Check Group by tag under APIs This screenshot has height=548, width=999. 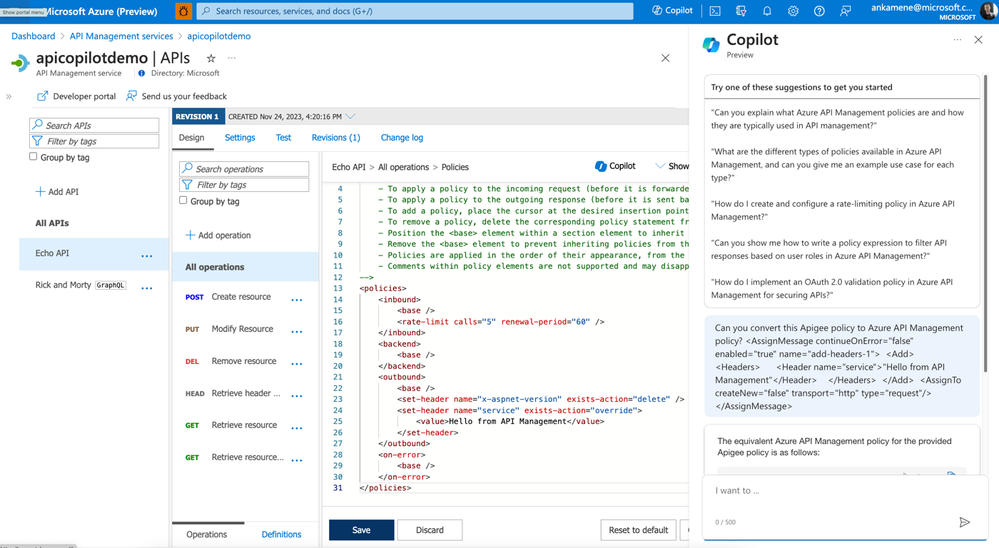coord(33,157)
